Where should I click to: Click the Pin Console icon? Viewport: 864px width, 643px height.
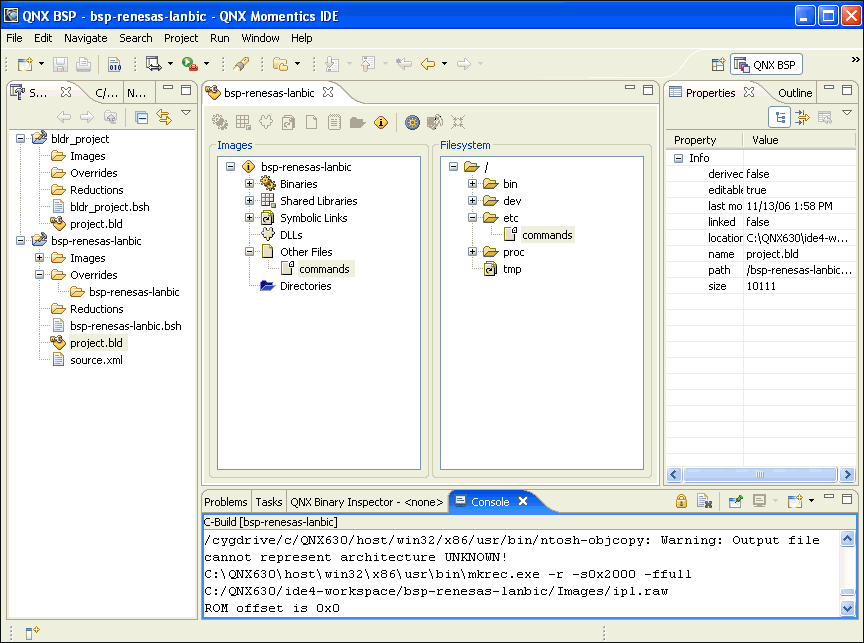[x=735, y=501]
